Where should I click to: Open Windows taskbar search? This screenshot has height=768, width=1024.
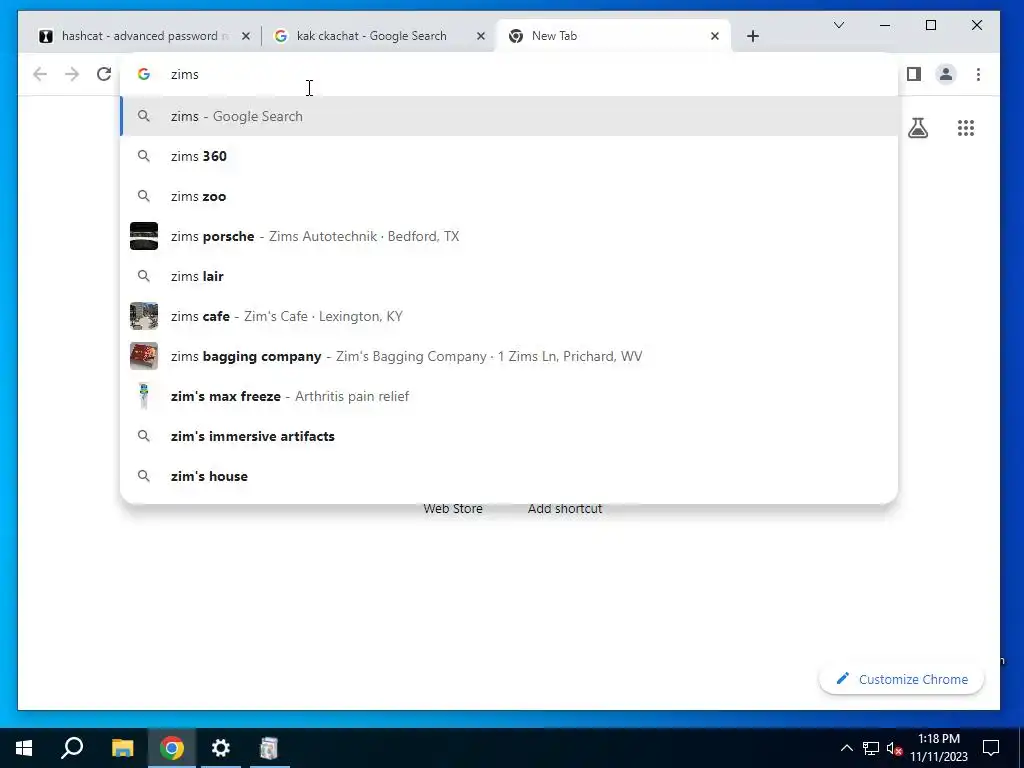72,748
